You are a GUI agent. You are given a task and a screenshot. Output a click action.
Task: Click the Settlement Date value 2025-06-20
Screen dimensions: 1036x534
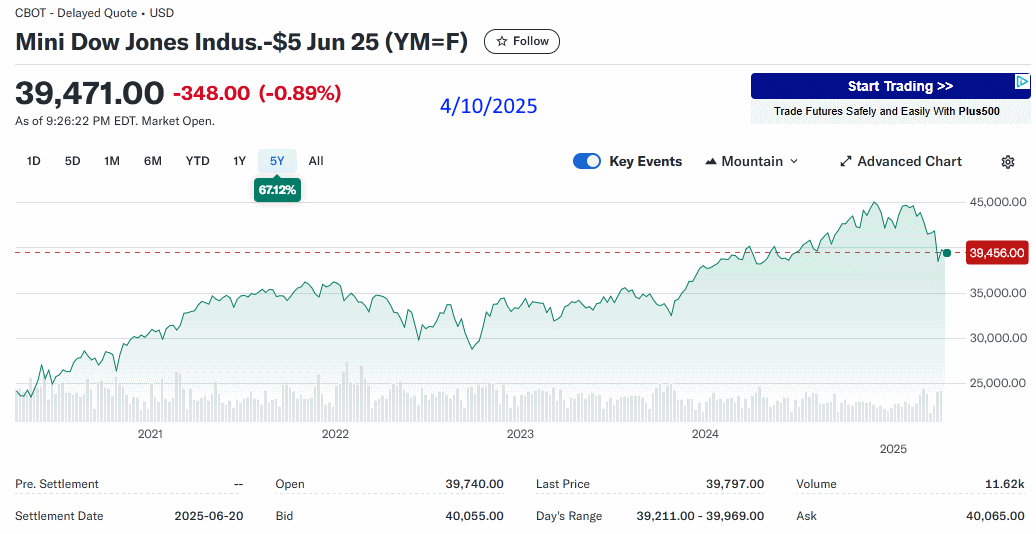coord(209,516)
